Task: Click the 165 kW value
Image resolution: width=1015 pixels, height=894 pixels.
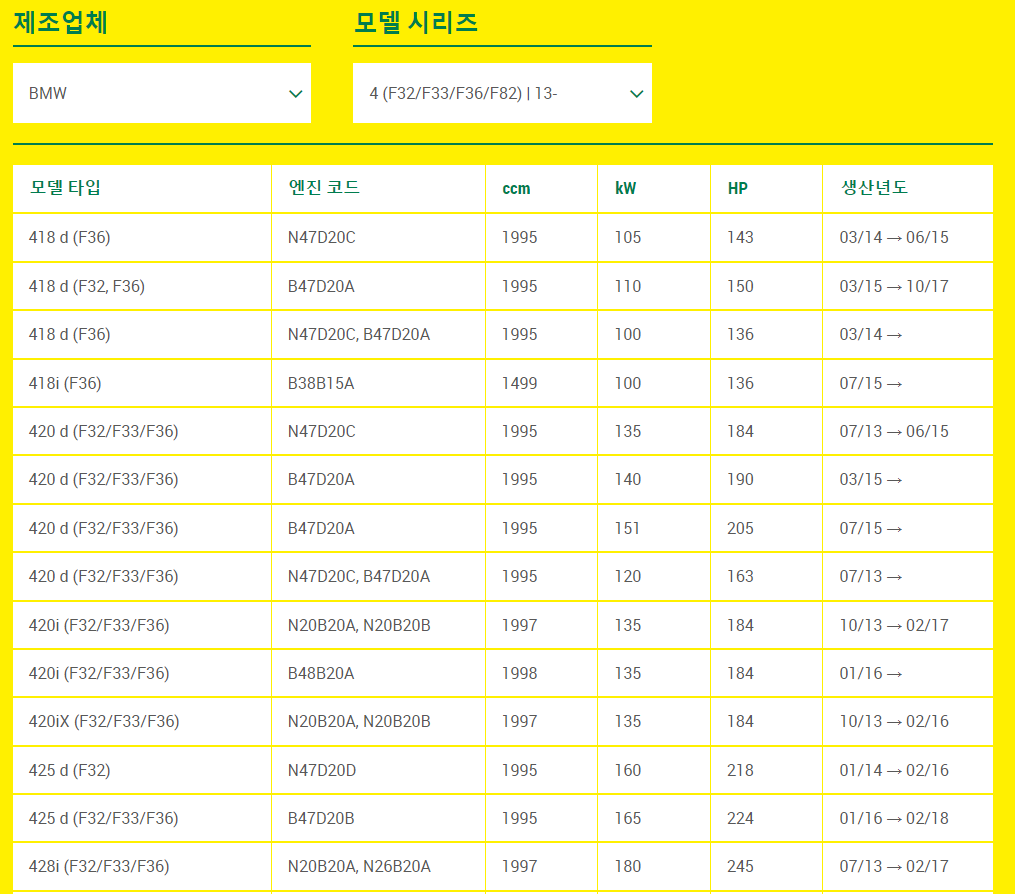Action: tap(628, 818)
